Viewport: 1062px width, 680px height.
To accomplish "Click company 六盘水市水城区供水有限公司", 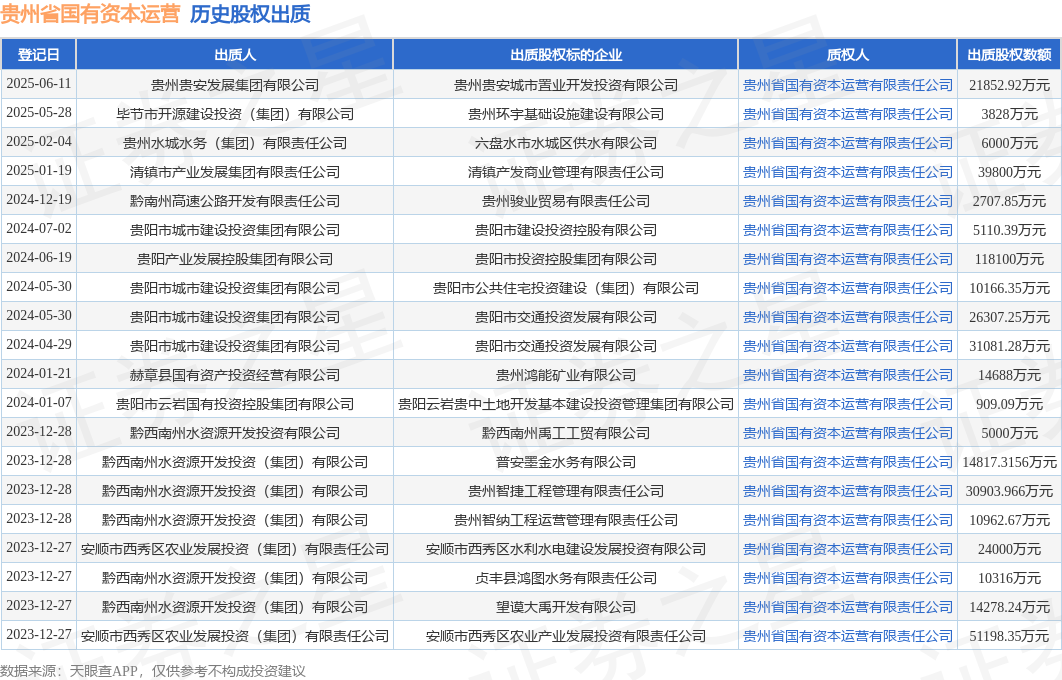I will click(566, 143).
